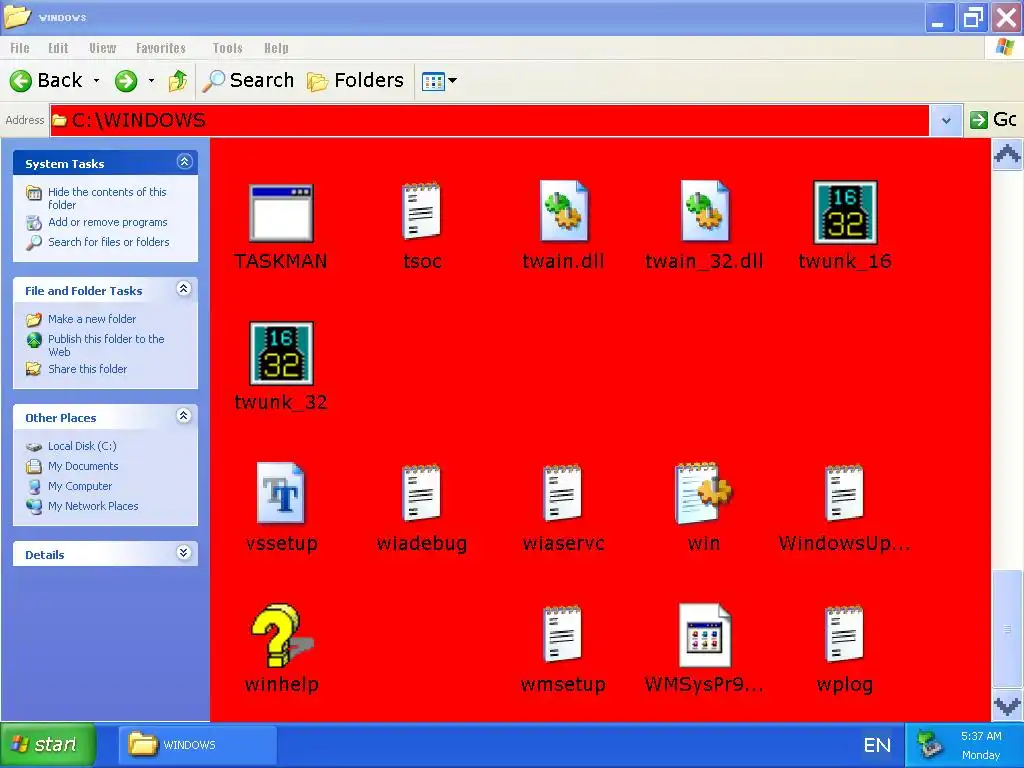1024x768 pixels.
Task: Open the Tools menu
Action: pyautogui.click(x=227, y=48)
